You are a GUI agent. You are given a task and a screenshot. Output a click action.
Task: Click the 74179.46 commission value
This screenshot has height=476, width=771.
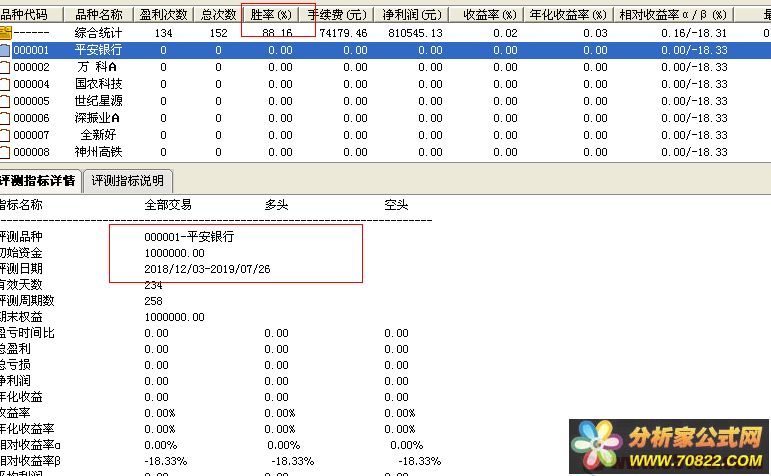[343, 33]
